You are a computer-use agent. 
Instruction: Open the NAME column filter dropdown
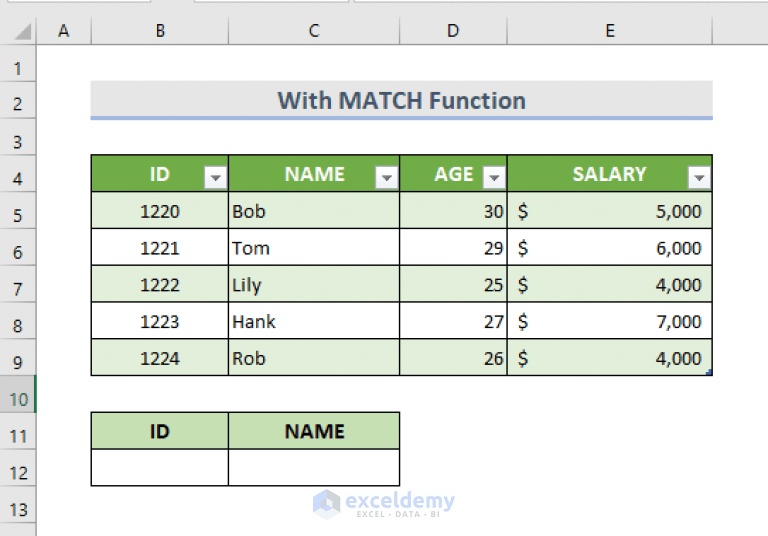coord(386,177)
